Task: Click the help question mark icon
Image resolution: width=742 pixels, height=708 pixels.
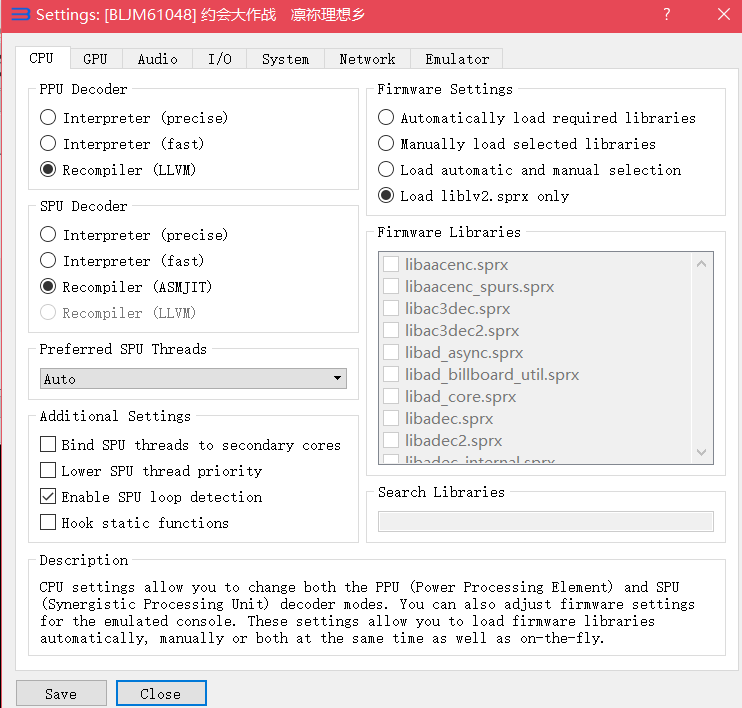Action: [667, 14]
